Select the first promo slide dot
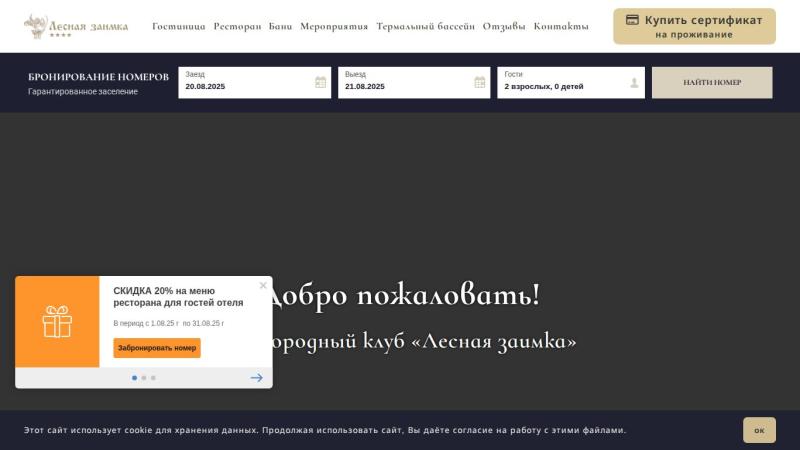 [x=134, y=378]
